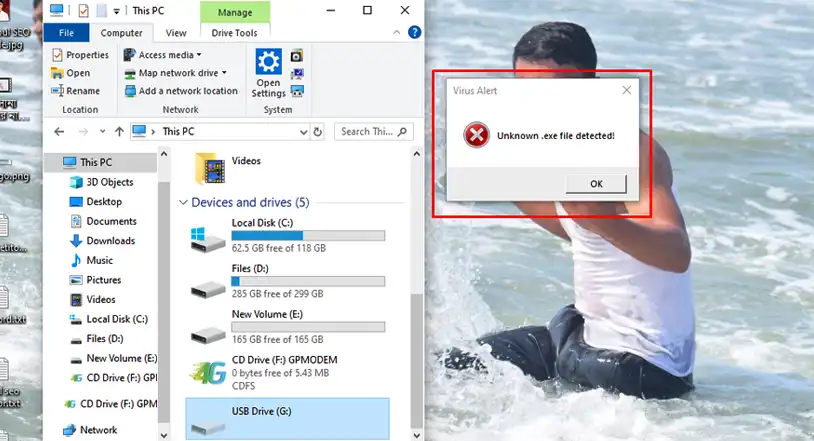The image size is (814, 441).
Task: Click OK in the Virus Alert dialog
Action: (596, 184)
